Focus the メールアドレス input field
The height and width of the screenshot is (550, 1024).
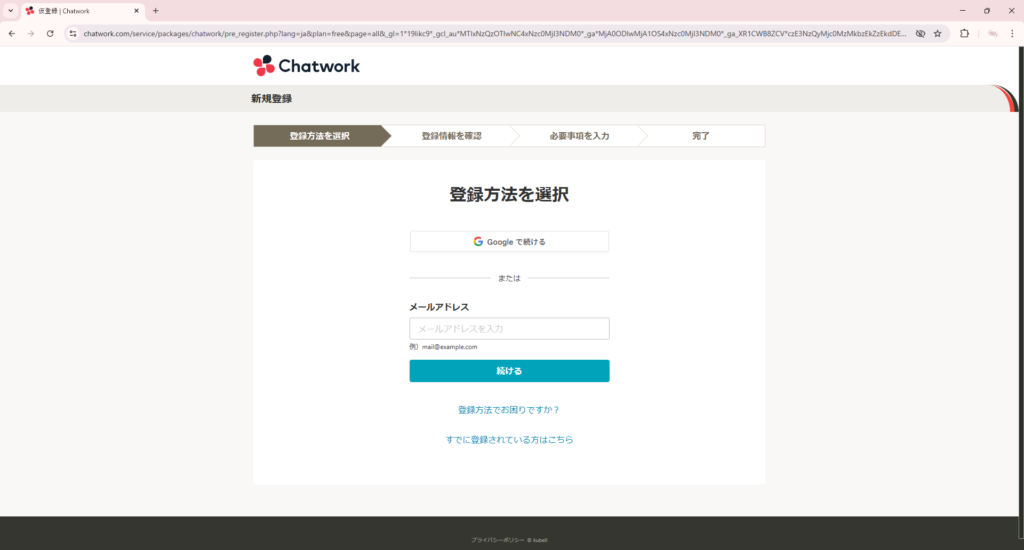pos(509,328)
